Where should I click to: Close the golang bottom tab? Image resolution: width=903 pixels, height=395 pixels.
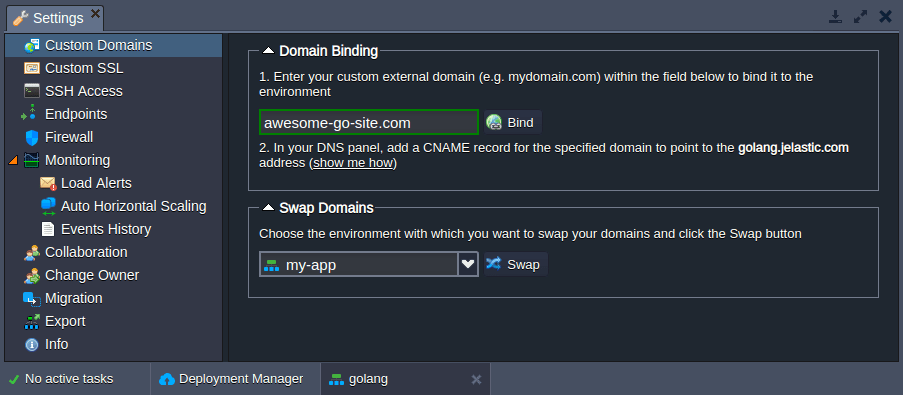pyautogui.click(x=476, y=379)
